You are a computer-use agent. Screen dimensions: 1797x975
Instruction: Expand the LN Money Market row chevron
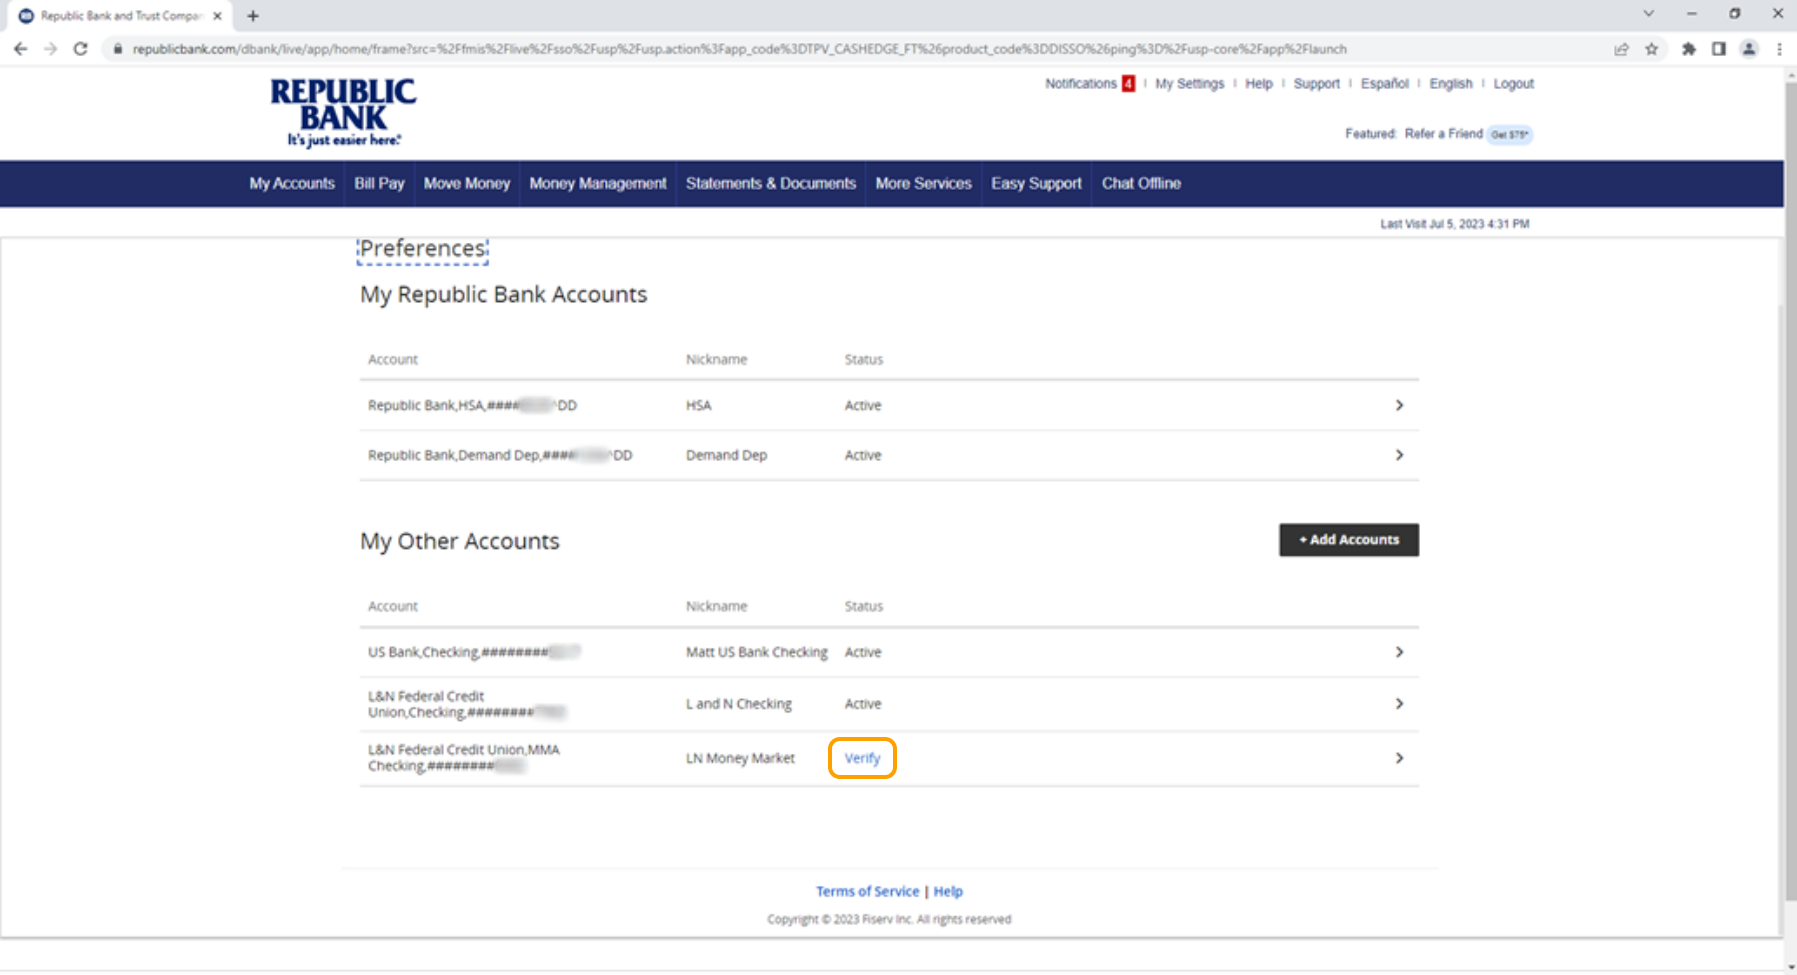coord(1399,758)
